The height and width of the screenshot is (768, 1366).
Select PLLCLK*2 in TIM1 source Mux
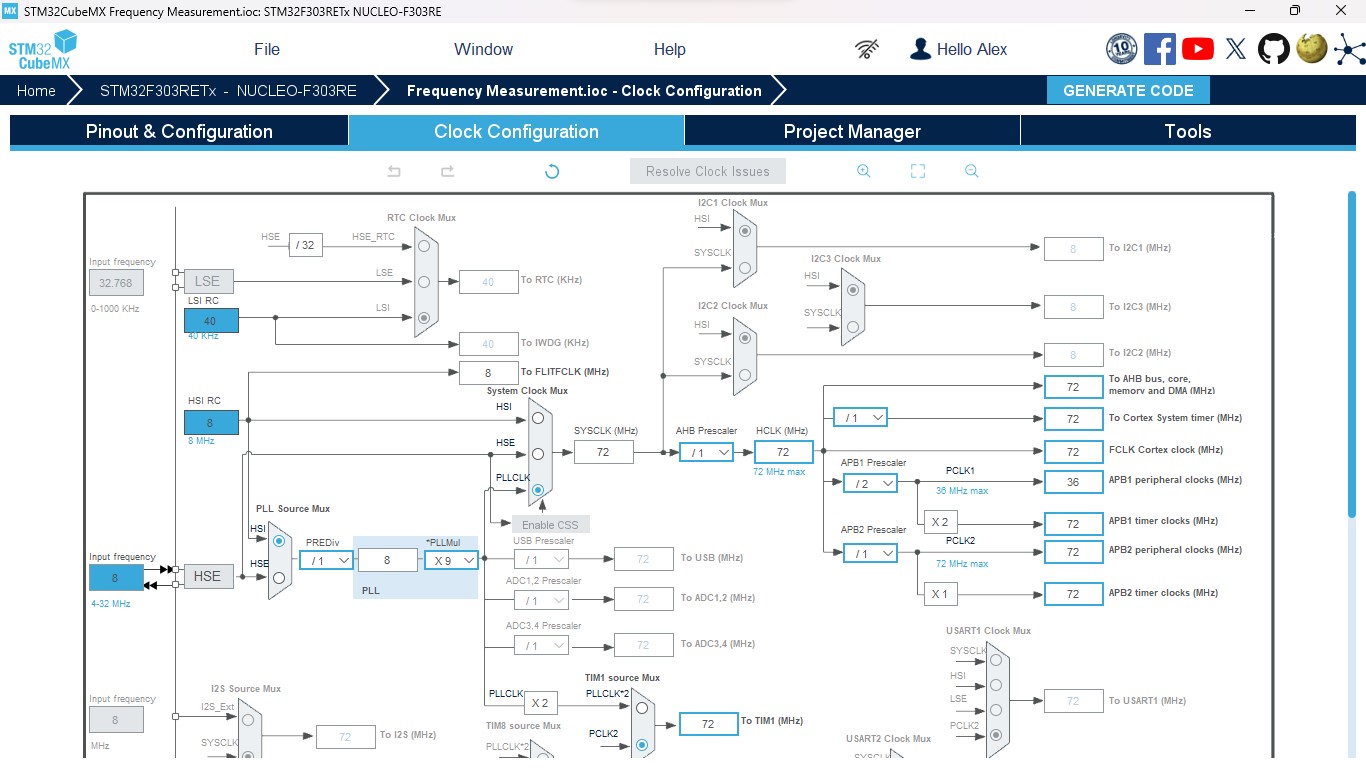[642, 707]
